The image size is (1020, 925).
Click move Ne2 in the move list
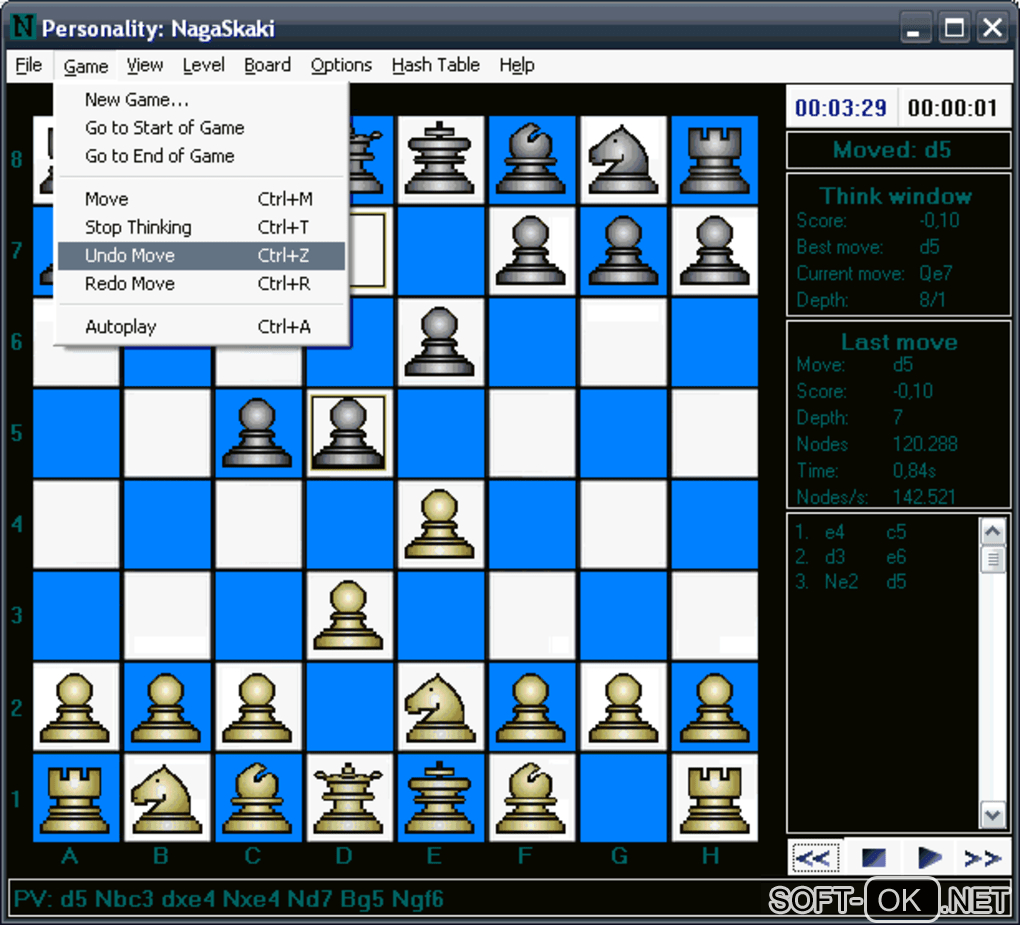[841, 582]
